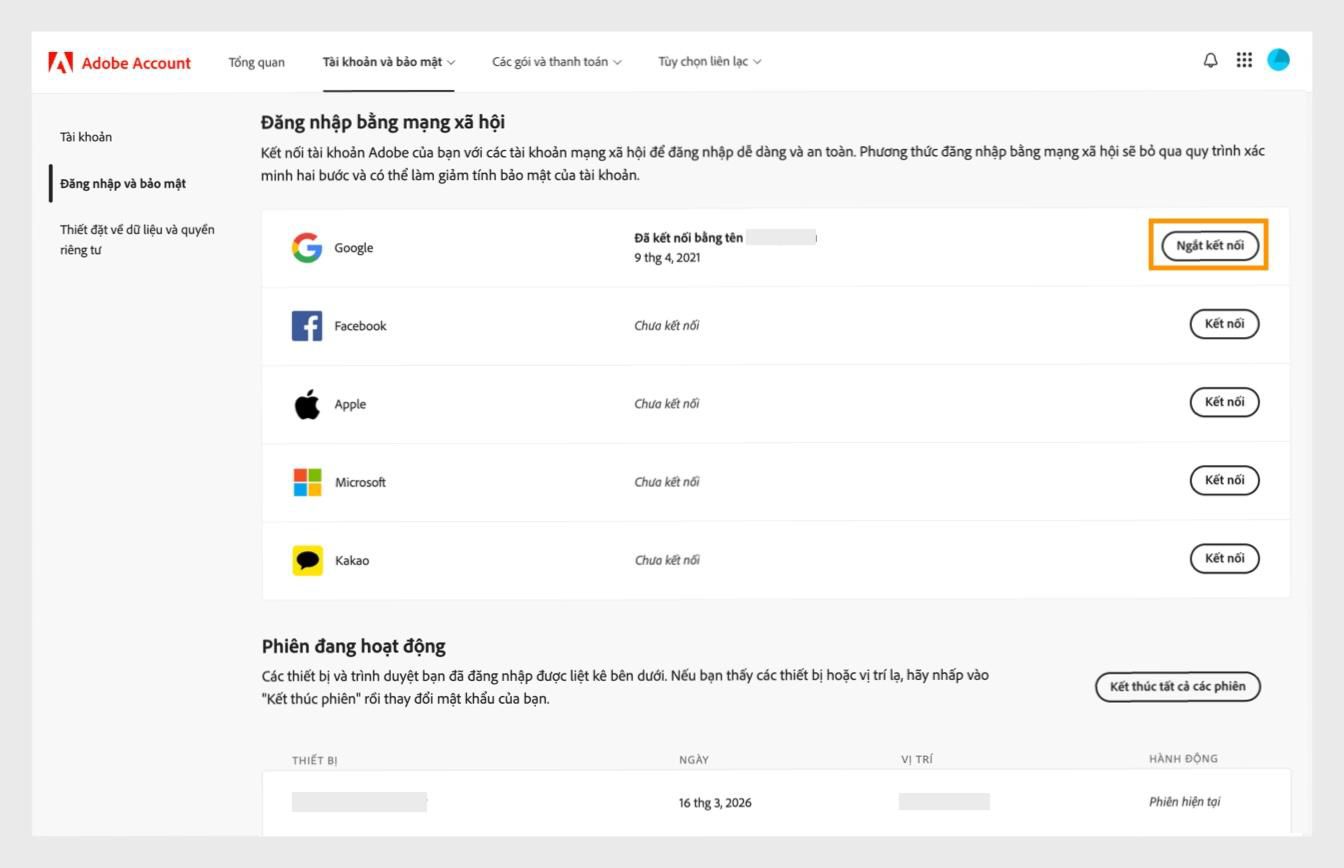Click the Phiên đang hoạt động heading
Viewport: 1344px width, 868px height.
coord(354,646)
